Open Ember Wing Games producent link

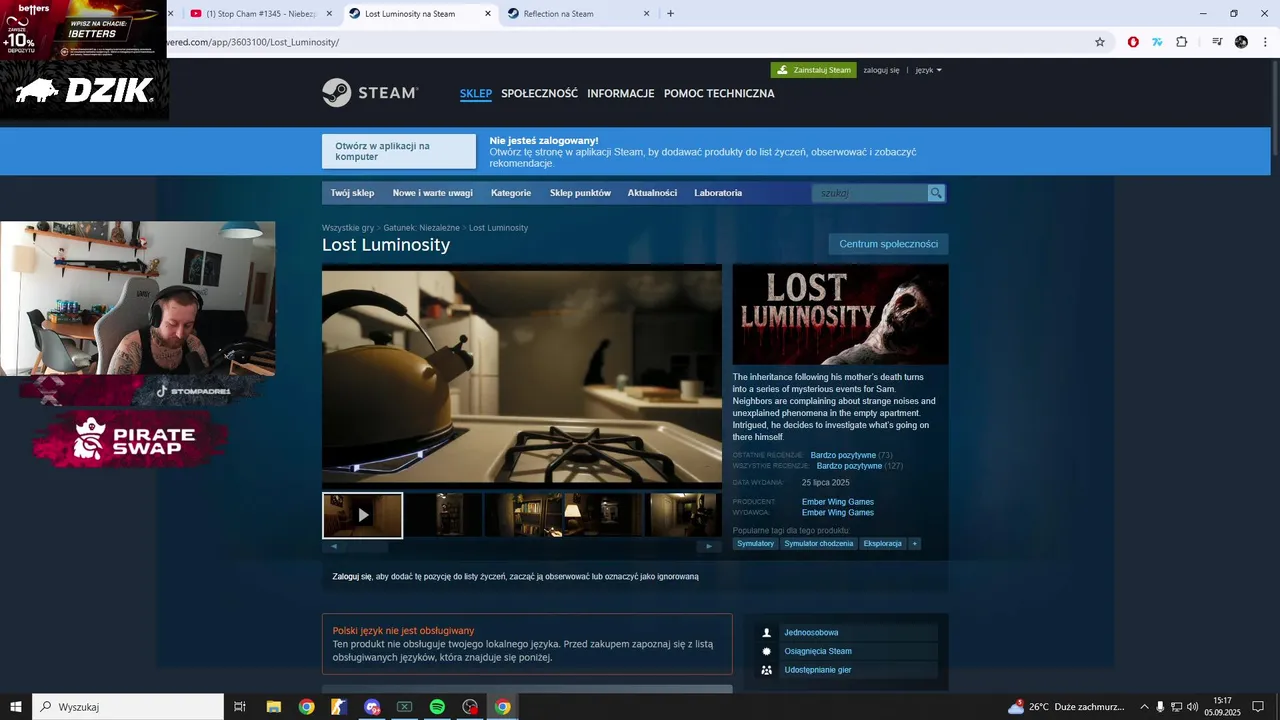point(838,502)
